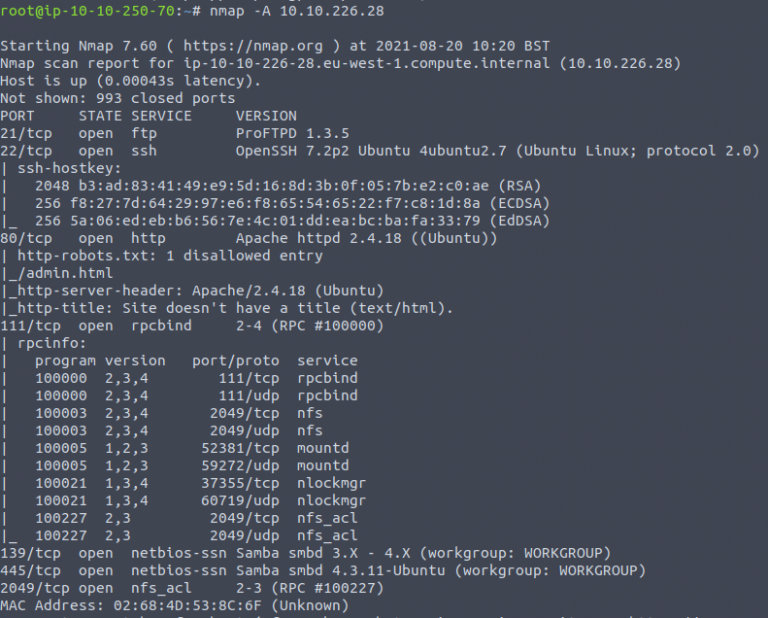Click the https://nmap.org URL
Viewport: 768px width, 618px height.
(288, 46)
